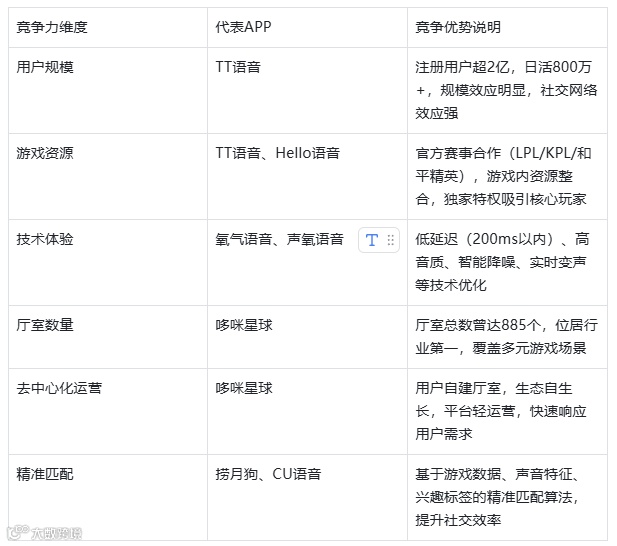
Task: Click the six-dot drag handle icon
Action: point(390,240)
